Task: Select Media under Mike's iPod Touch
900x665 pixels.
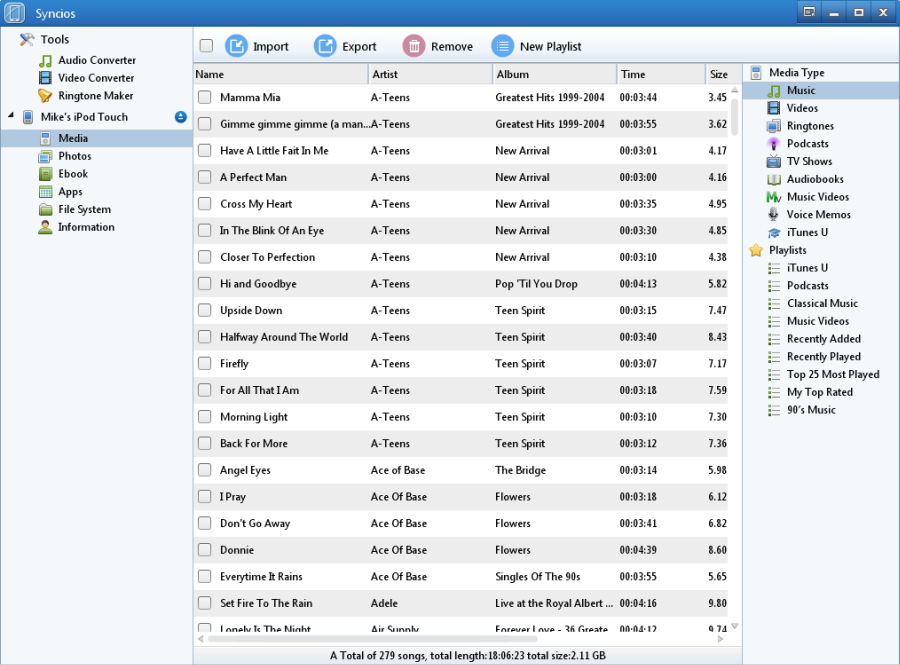Action: 96,138
